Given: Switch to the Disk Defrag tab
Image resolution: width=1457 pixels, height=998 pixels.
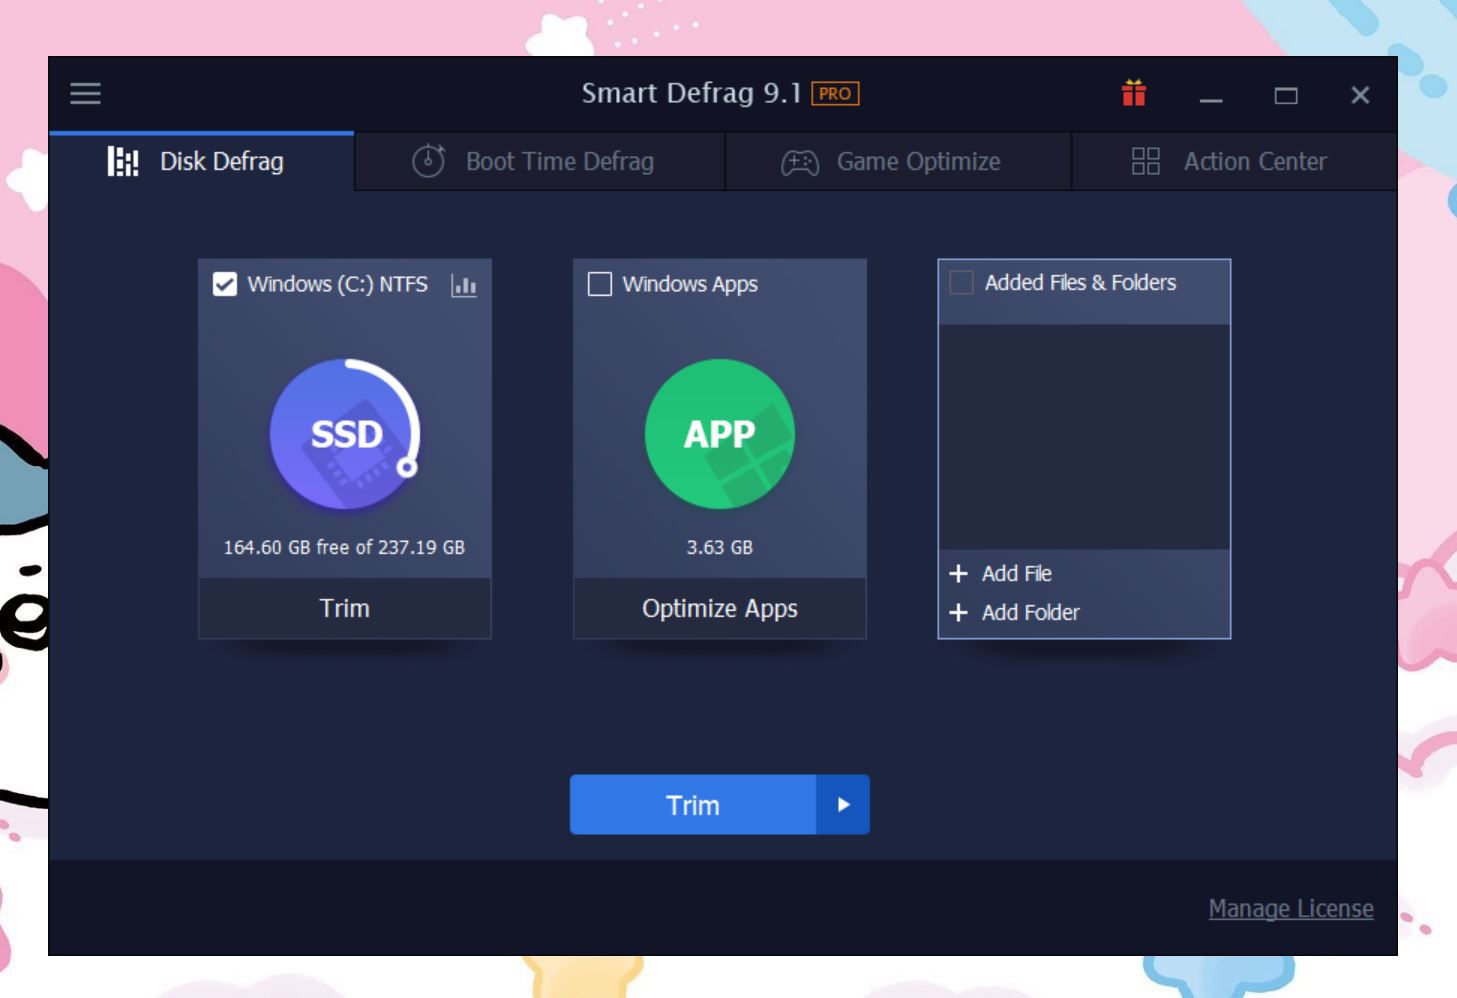Looking at the screenshot, I should coord(202,161).
